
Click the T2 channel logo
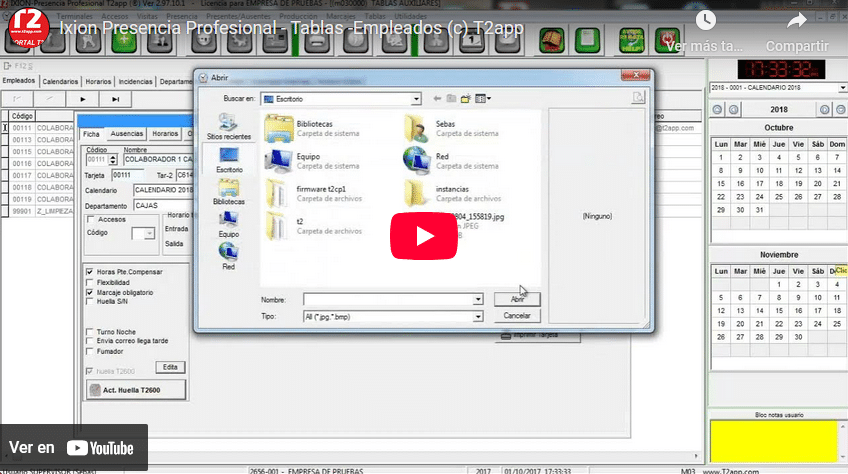tap(29, 26)
